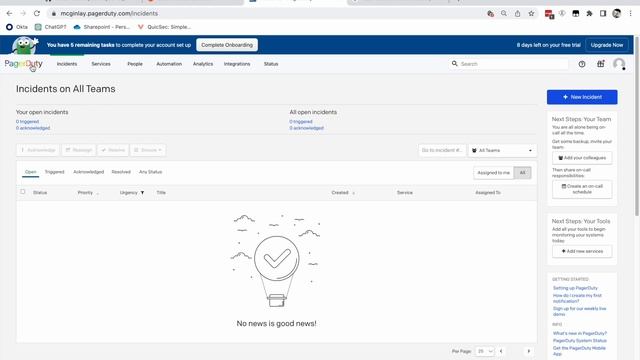Image resolution: width=640 pixels, height=360 pixels.
Task: Click the Upgrade Now button
Action: click(607, 45)
